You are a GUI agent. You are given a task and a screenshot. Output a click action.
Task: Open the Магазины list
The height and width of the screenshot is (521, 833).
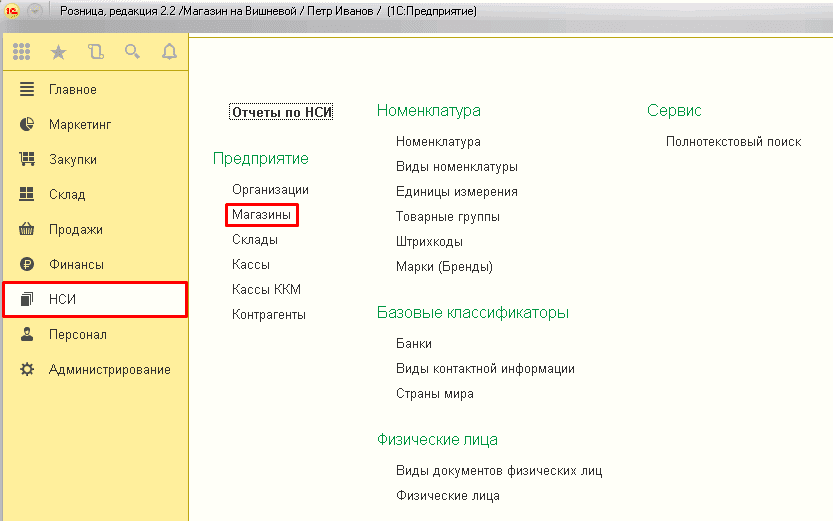(x=261, y=215)
